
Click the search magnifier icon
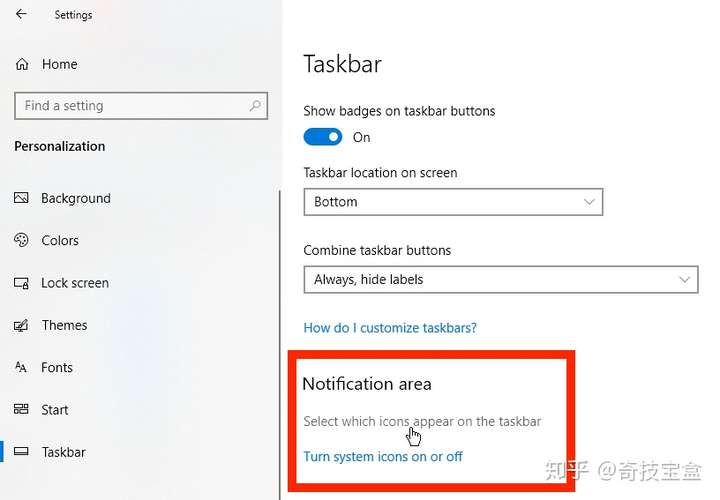[255, 106]
